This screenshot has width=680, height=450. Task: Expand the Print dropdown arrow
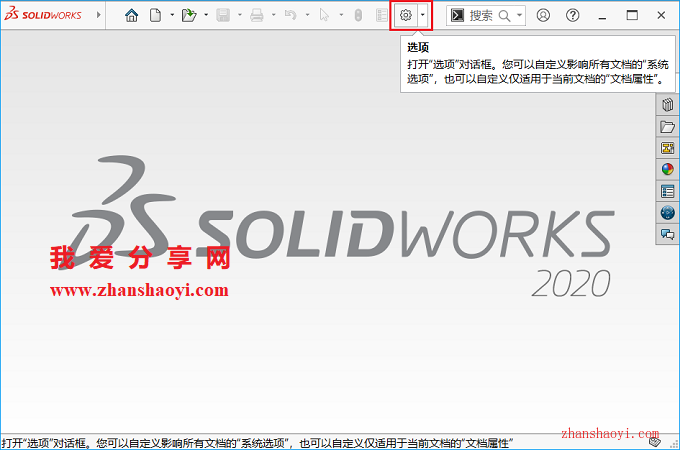pyautogui.click(x=274, y=15)
